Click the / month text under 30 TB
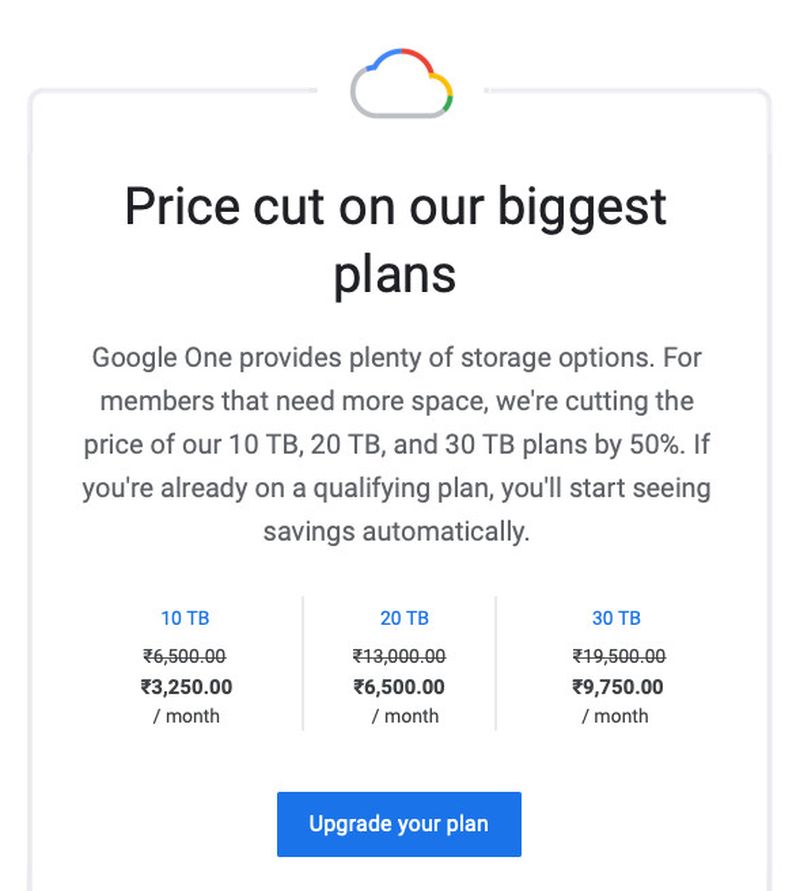The image size is (800, 891). click(x=615, y=716)
